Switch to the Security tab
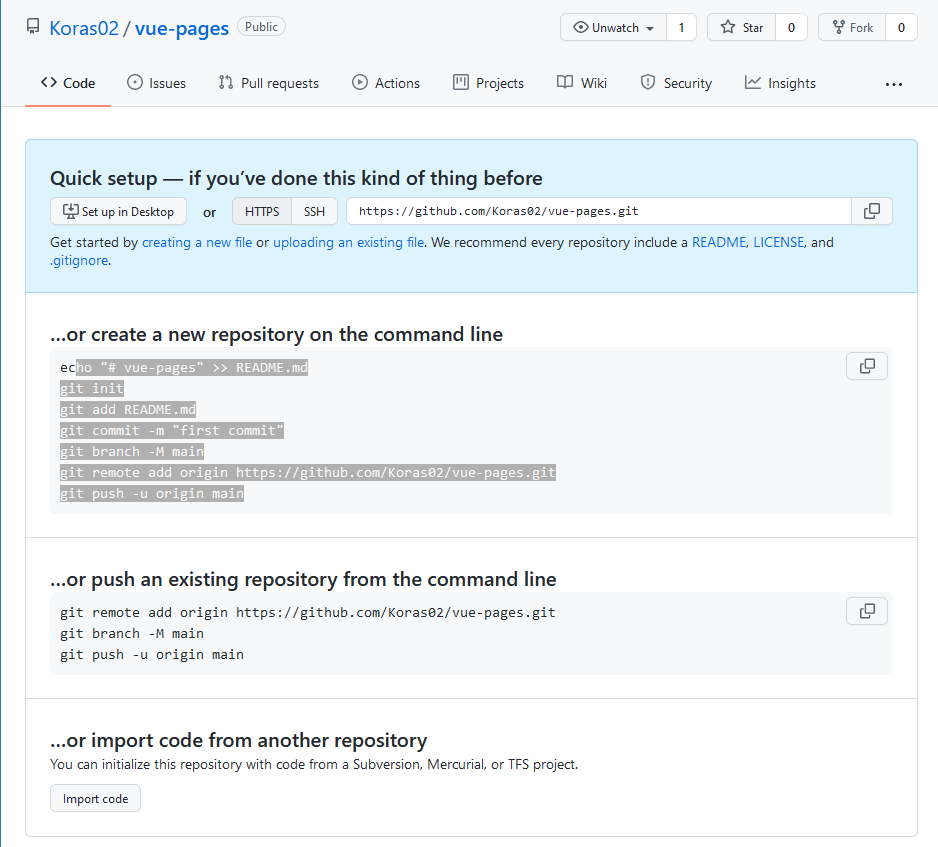The image size is (938, 847). [x=677, y=83]
